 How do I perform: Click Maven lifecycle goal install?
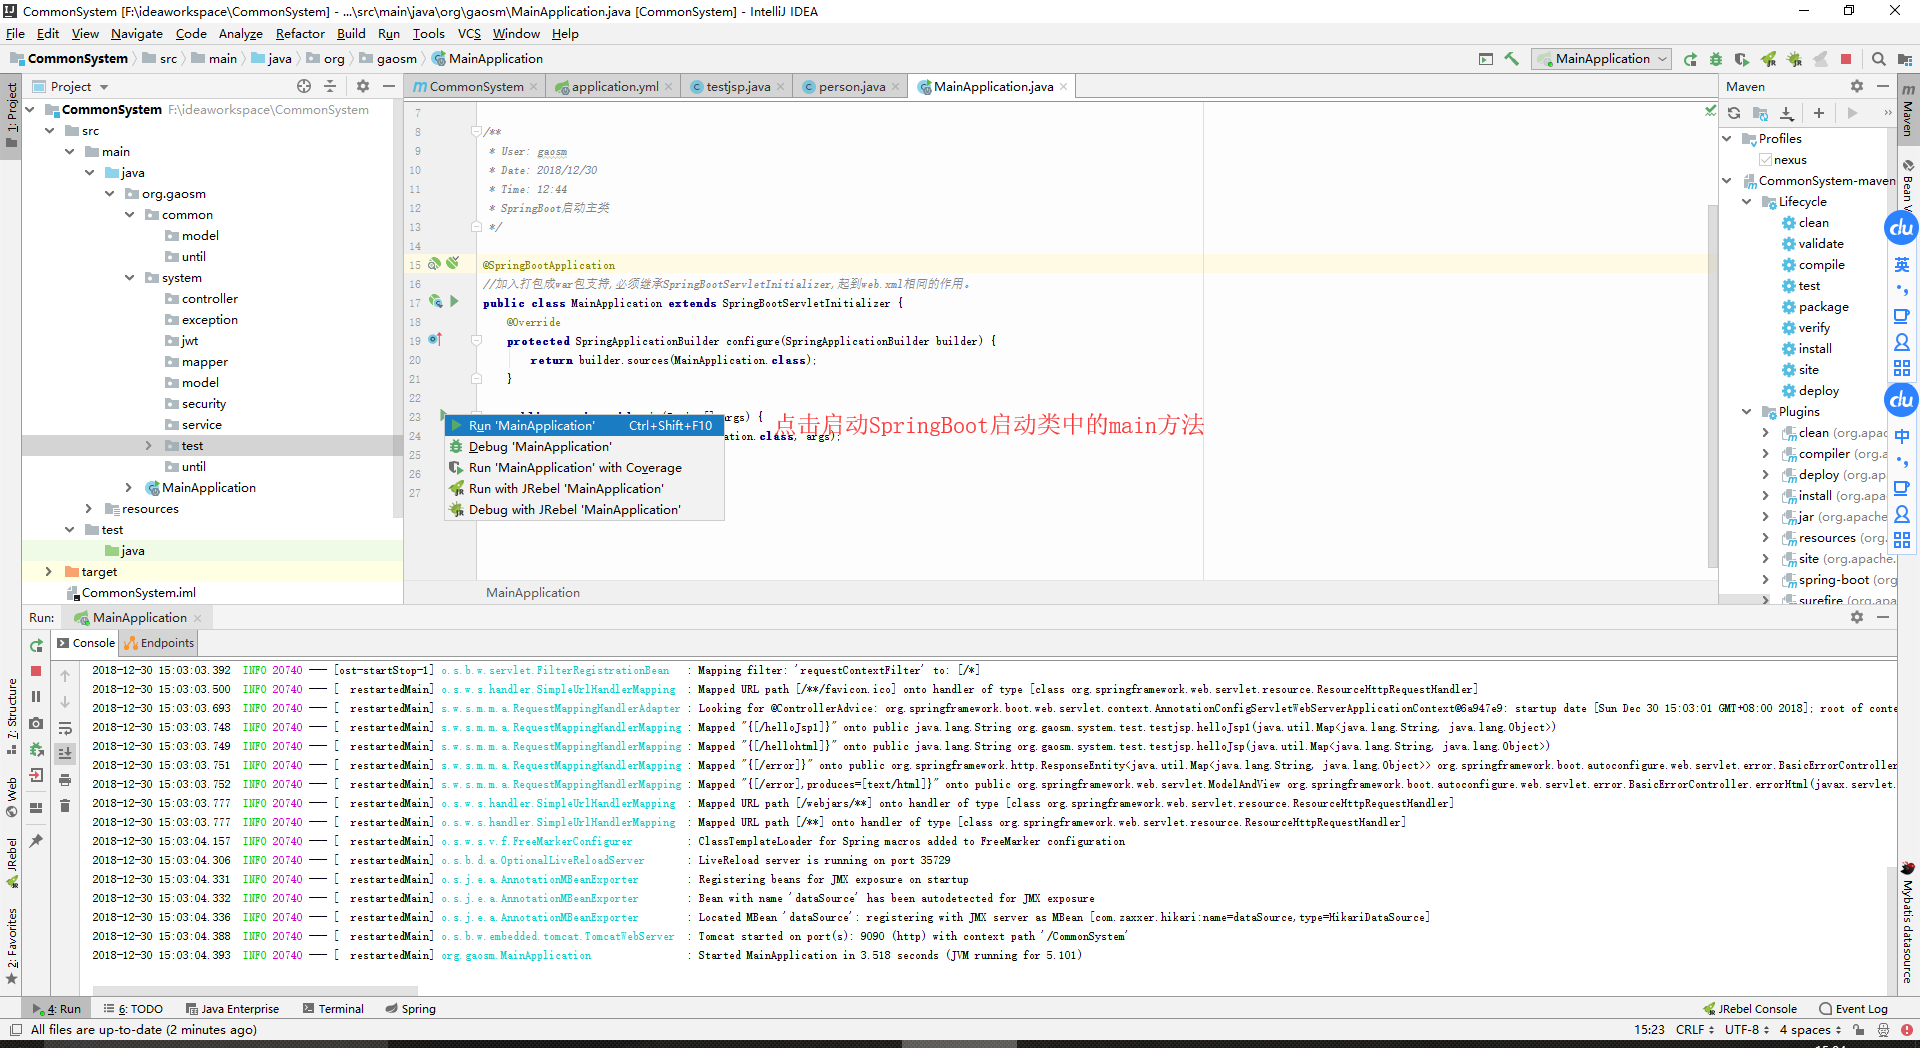(x=1815, y=349)
